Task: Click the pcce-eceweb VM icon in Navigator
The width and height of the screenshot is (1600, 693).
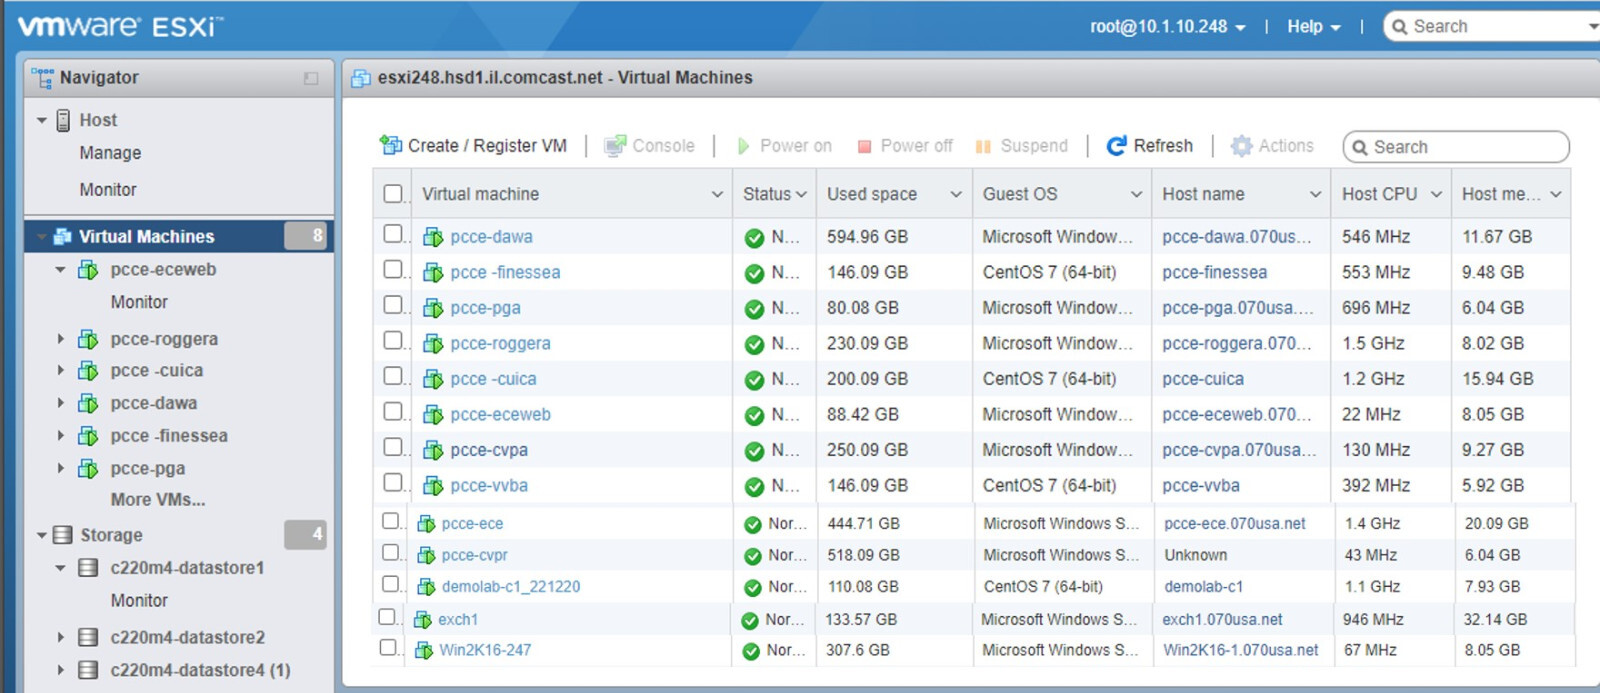Action: tap(88, 270)
